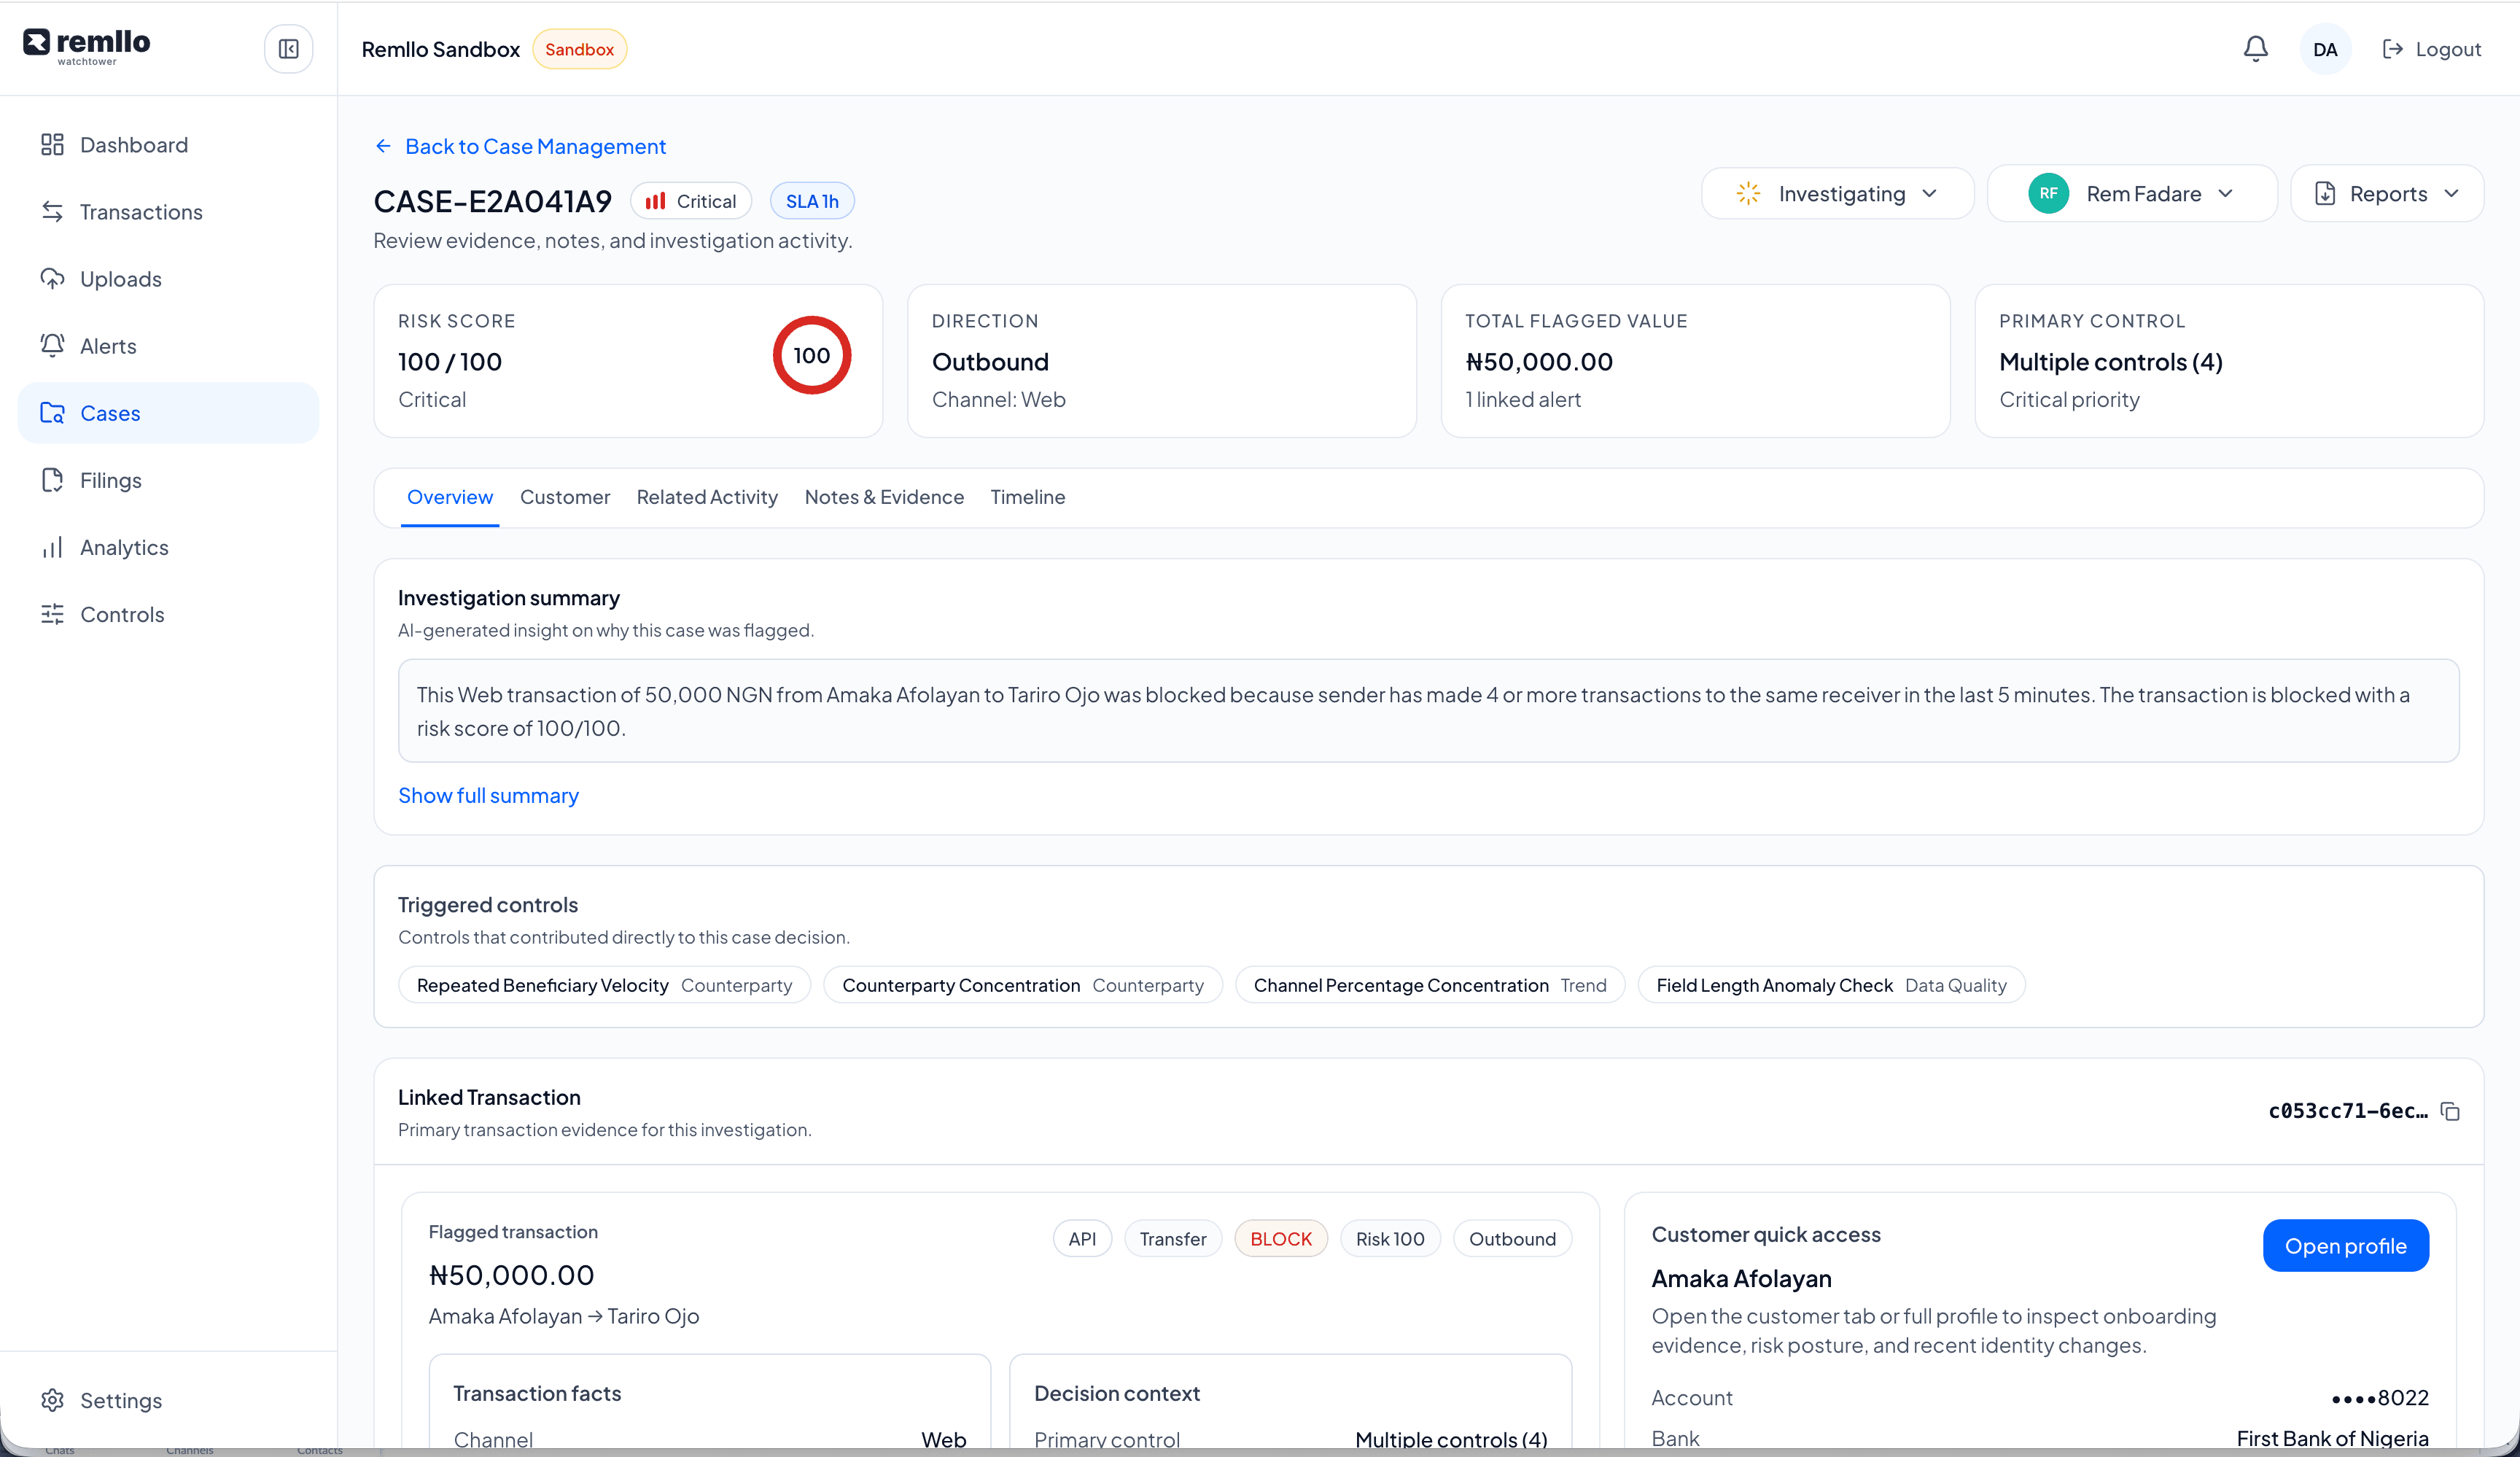The width and height of the screenshot is (2520, 1457).
Task: Click the Investigating status spinner icon
Action: point(1748,193)
